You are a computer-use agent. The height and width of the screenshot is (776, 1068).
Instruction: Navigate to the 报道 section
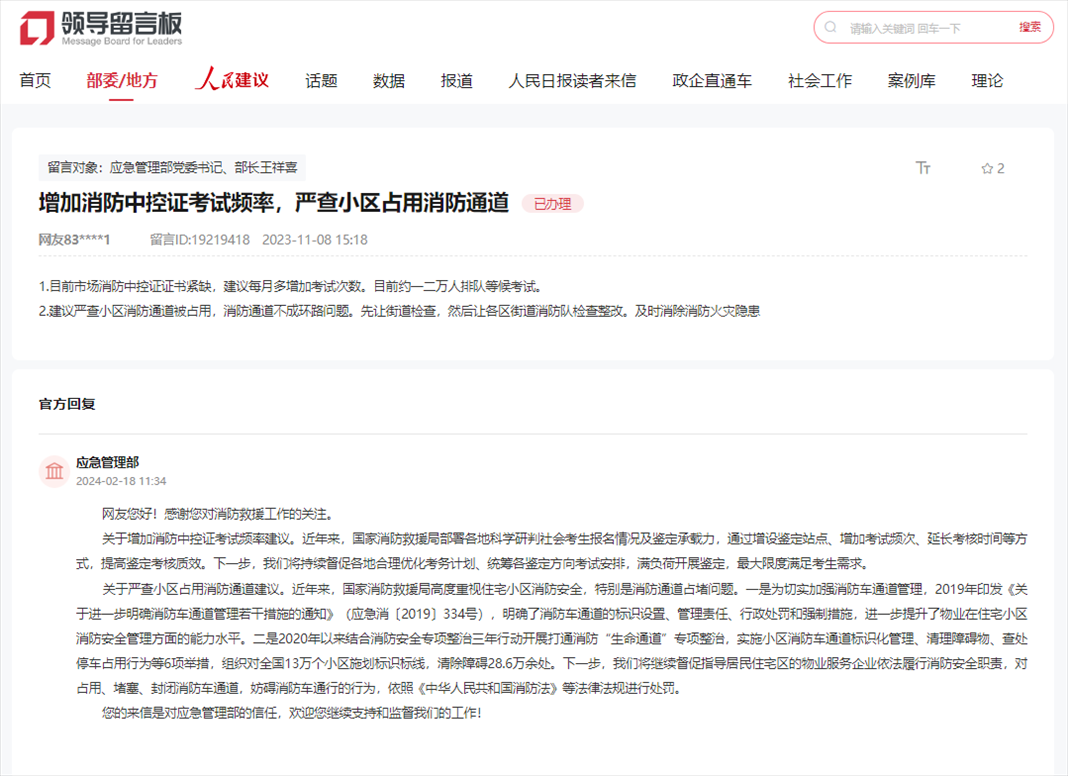457,81
